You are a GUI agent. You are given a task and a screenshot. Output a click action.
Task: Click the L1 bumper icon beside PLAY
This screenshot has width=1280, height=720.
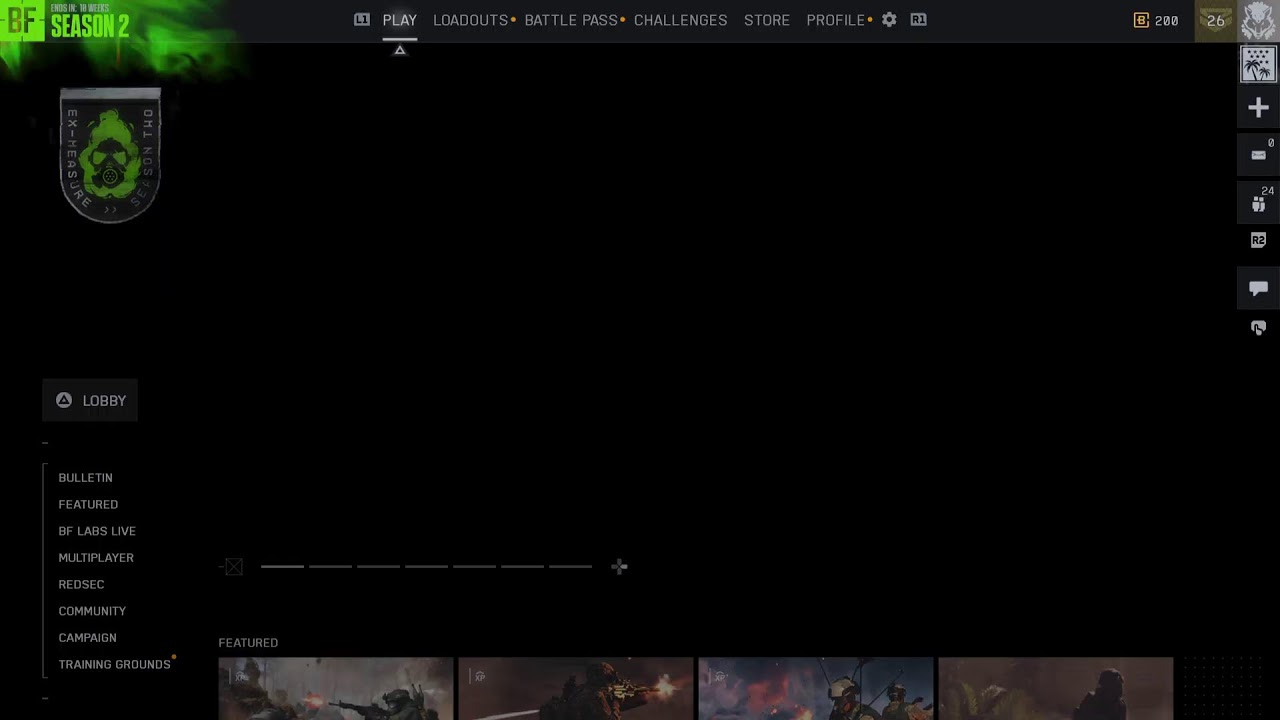[362, 20]
